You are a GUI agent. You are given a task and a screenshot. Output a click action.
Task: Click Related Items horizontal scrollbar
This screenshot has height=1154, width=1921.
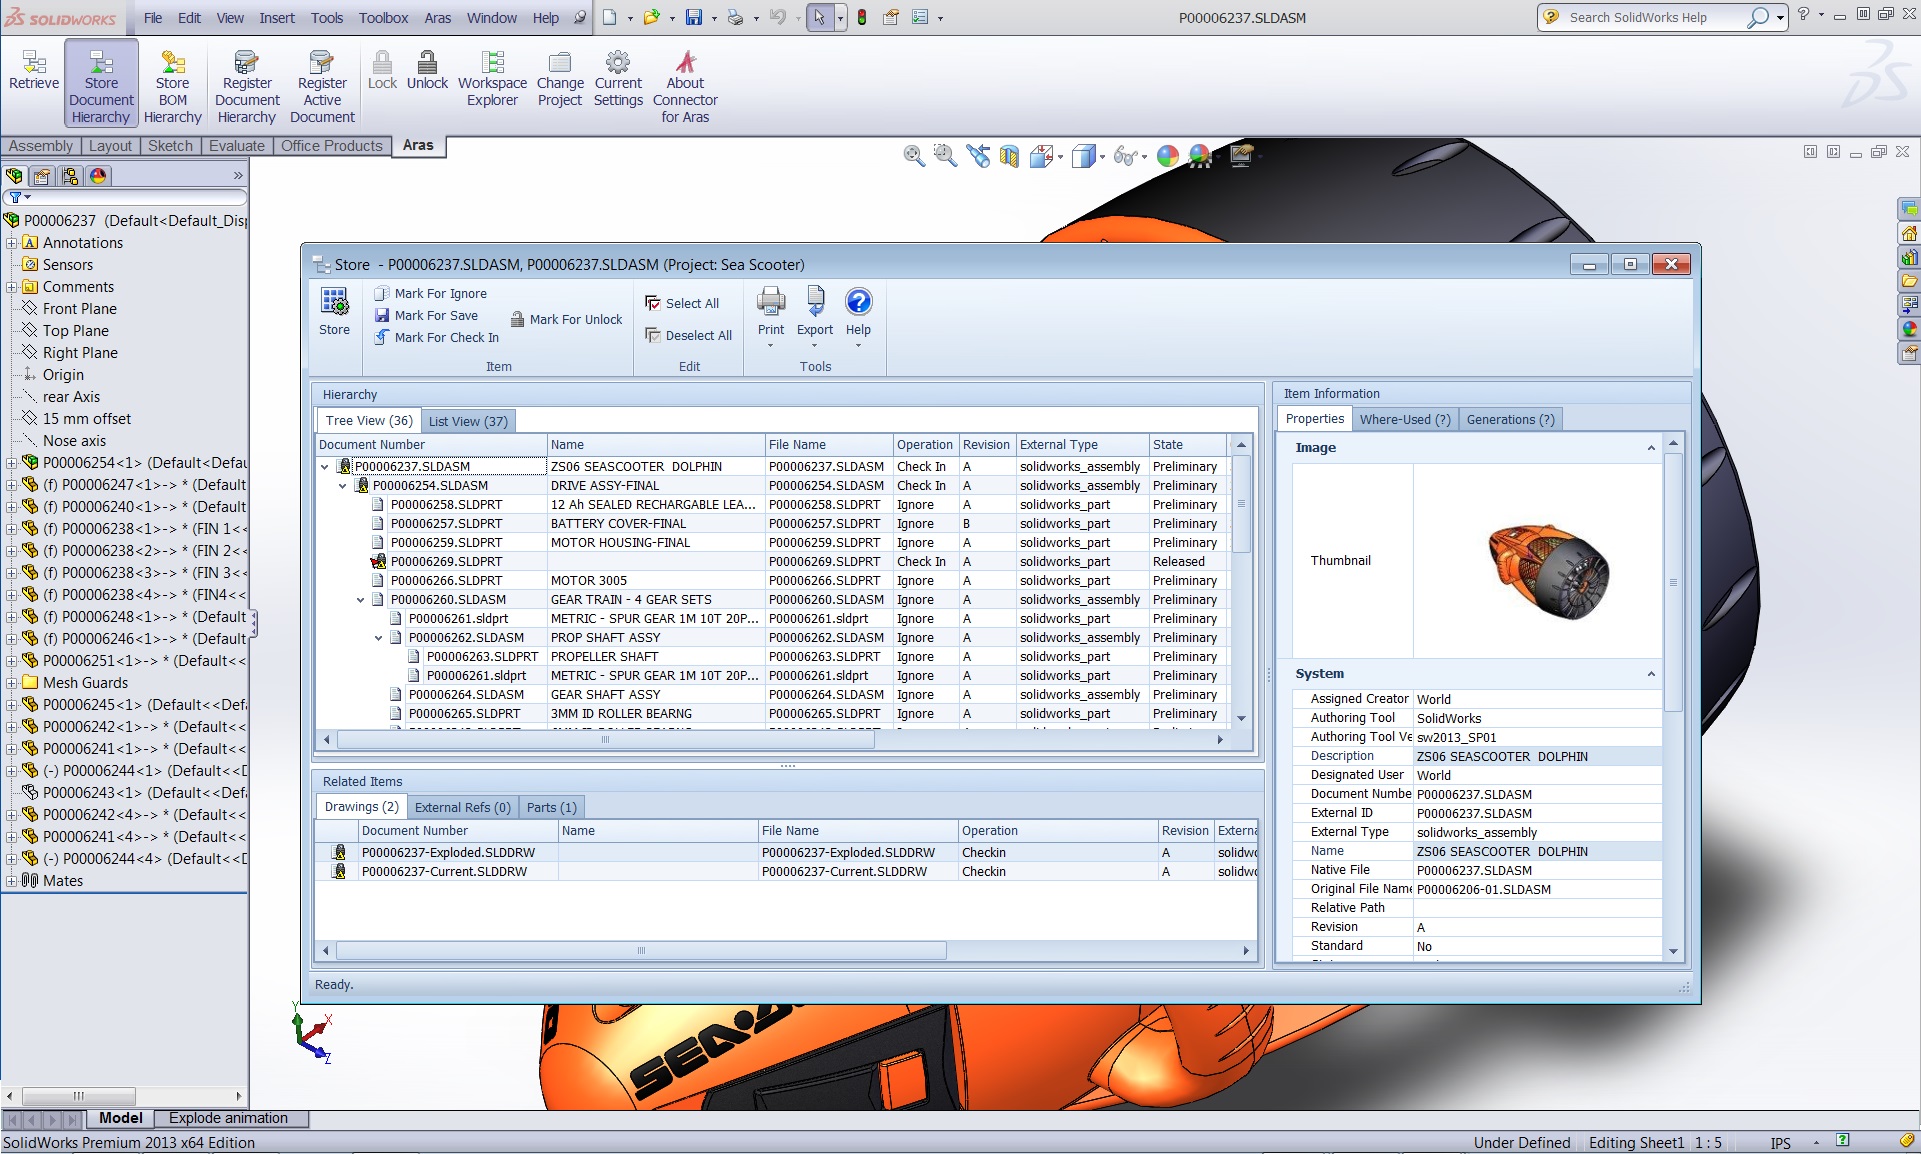(x=641, y=950)
